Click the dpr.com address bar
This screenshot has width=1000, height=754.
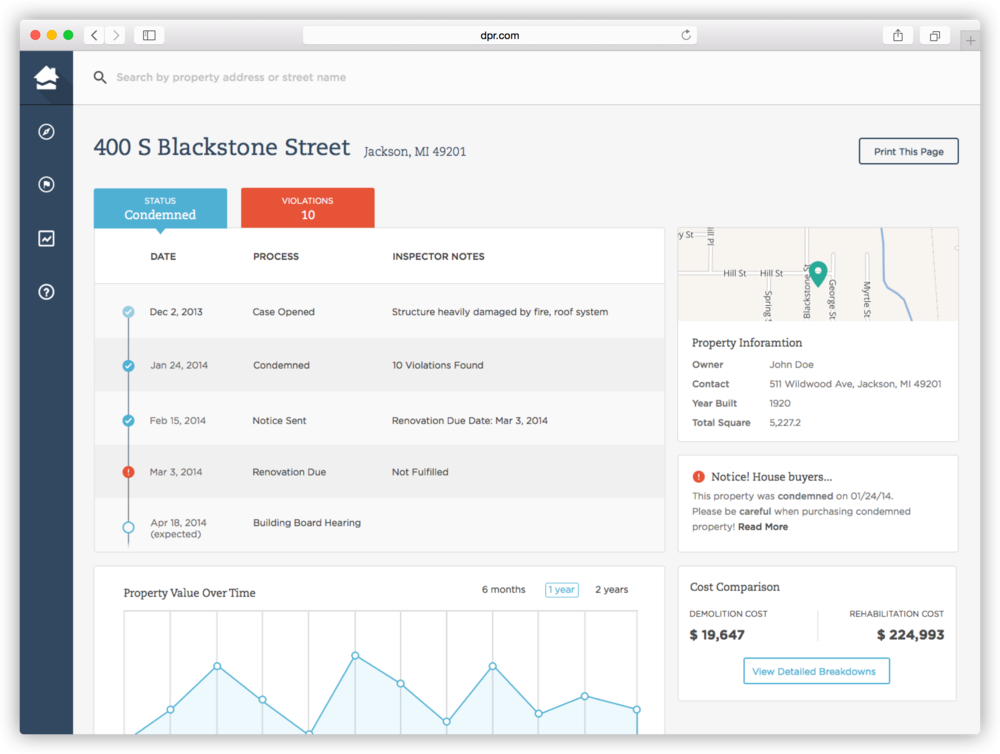tap(499, 35)
